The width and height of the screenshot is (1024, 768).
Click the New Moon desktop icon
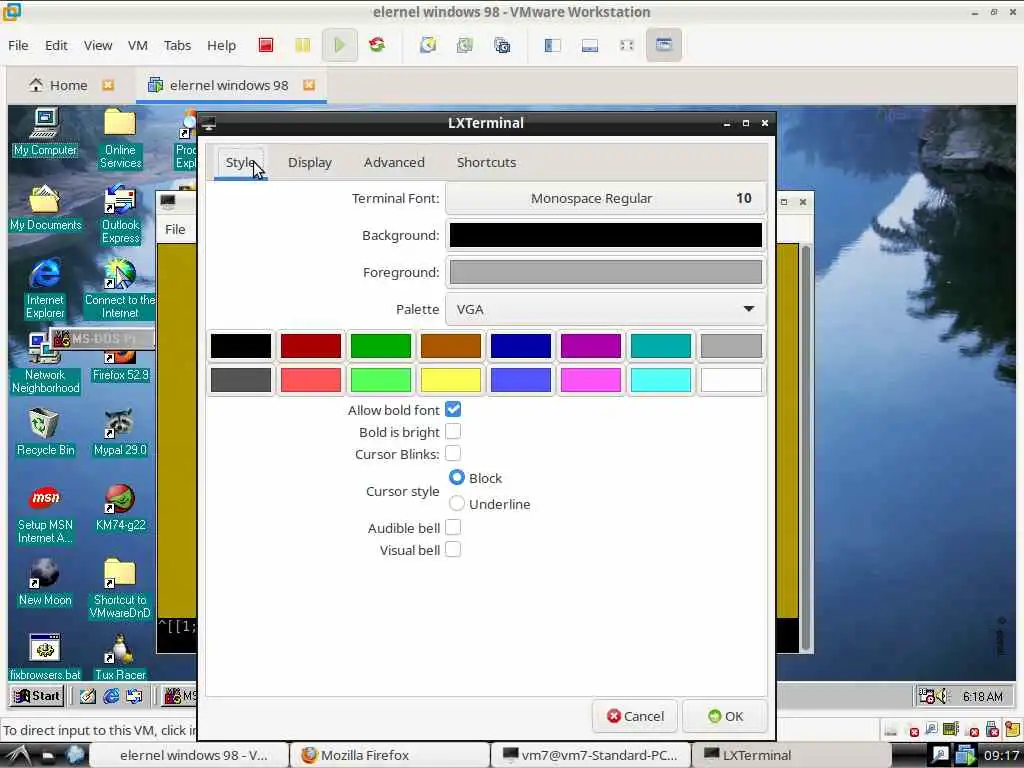coord(45,583)
